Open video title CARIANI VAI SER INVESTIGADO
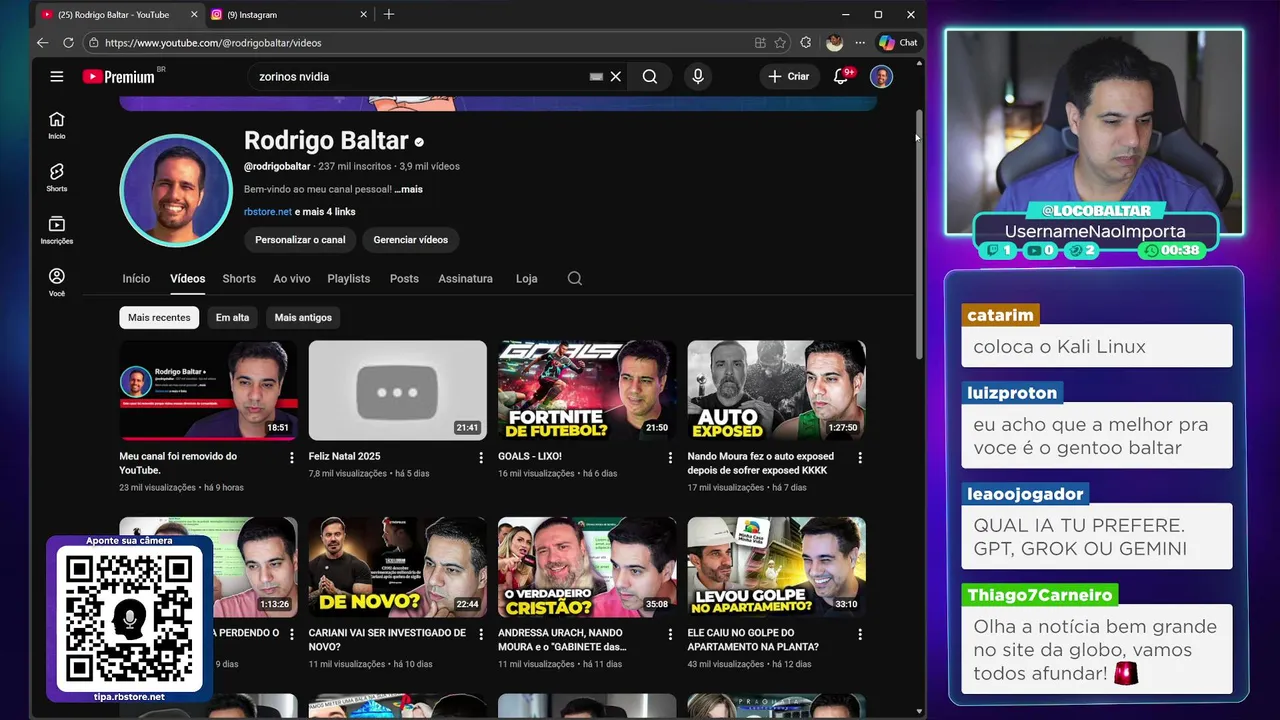Image resolution: width=1280 pixels, height=720 pixels. [387, 640]
